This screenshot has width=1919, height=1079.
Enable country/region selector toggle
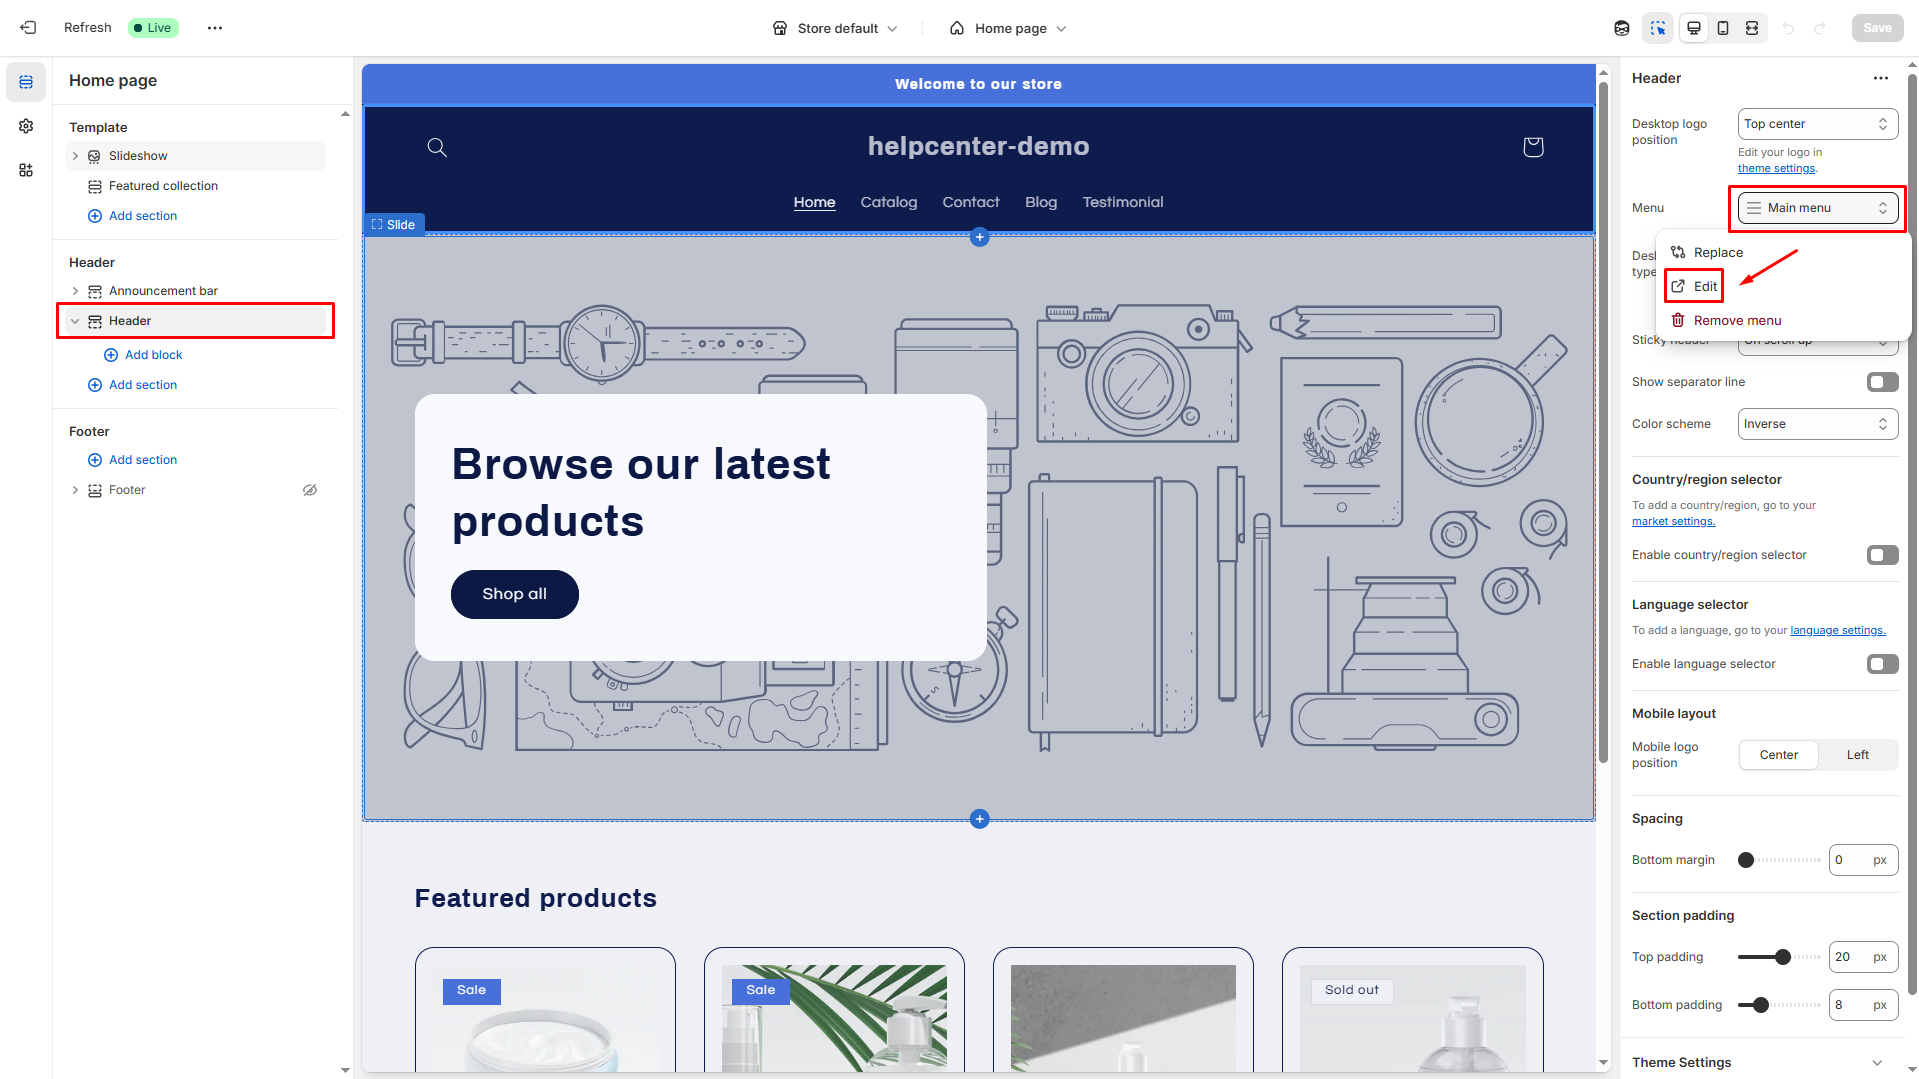click(1882, 555)
